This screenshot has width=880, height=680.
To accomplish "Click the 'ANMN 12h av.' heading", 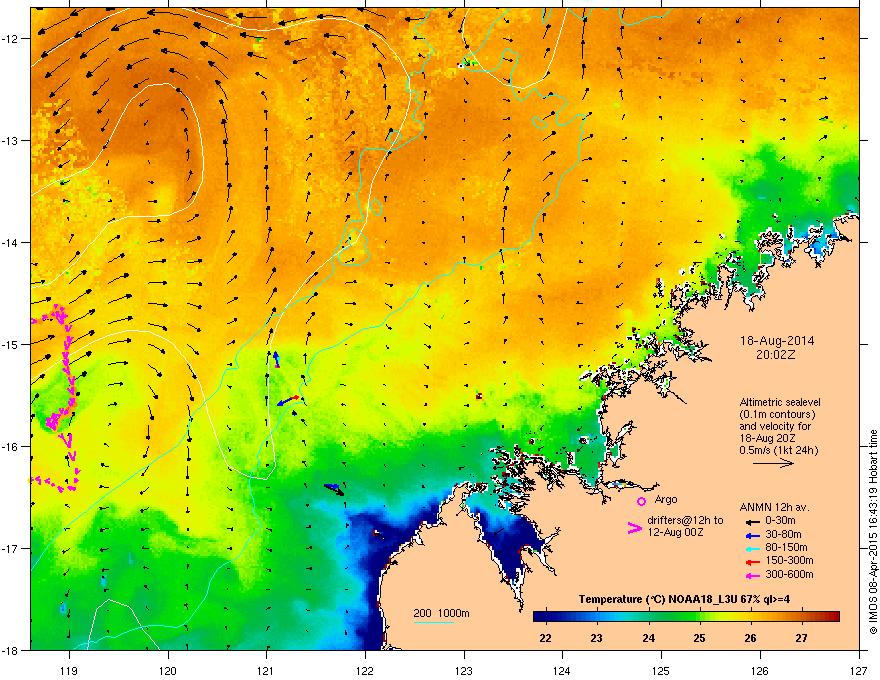I will coord(774,507).
